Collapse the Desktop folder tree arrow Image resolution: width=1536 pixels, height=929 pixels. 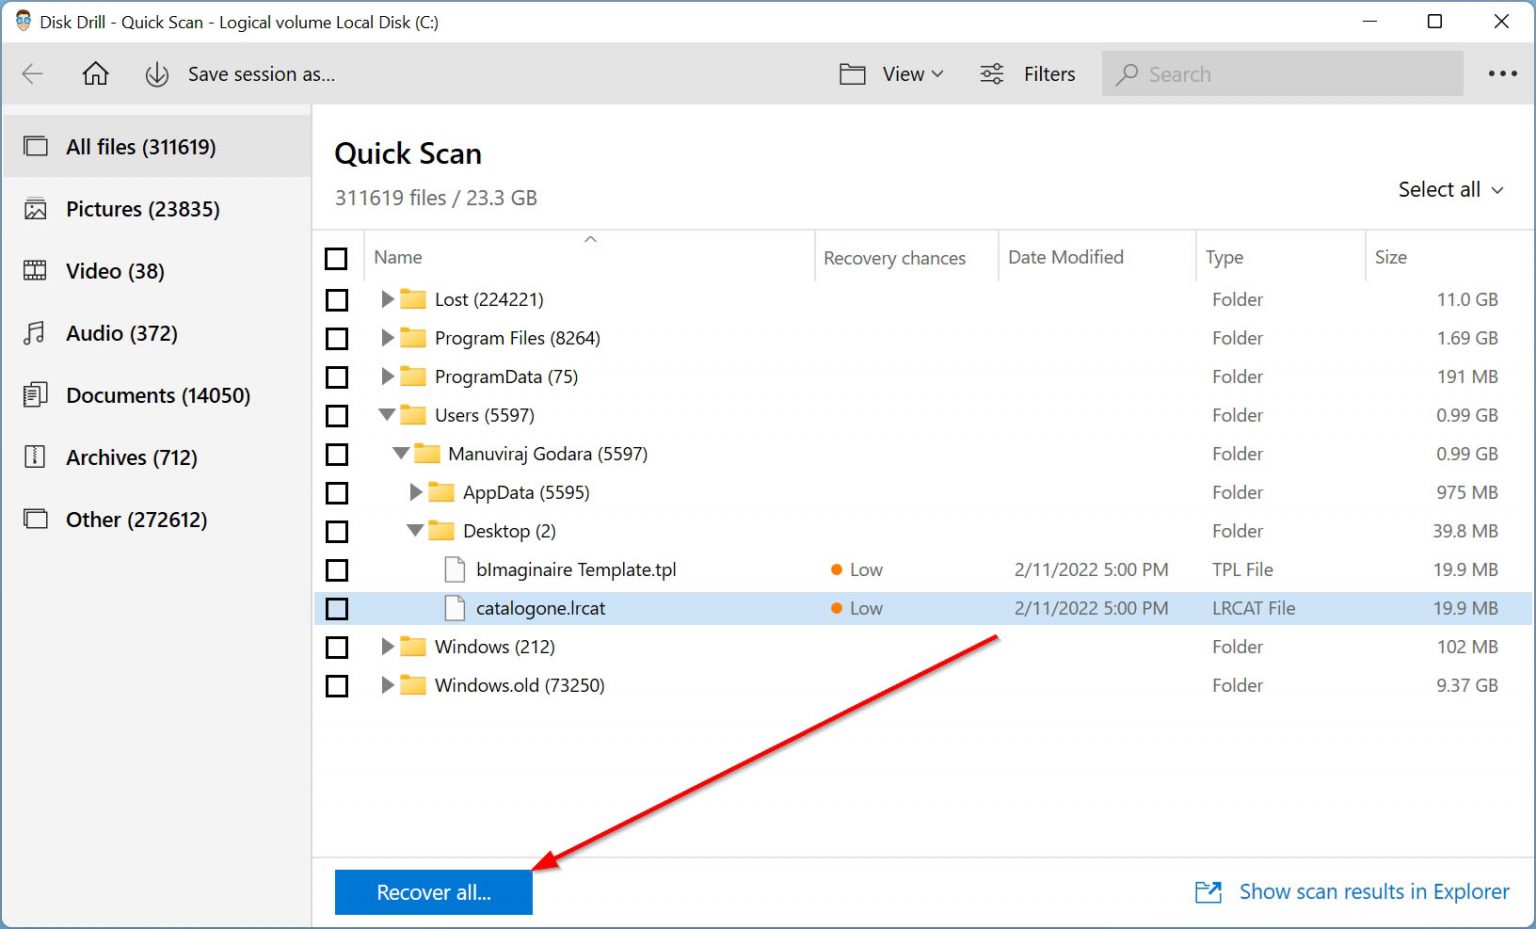pos(415,531)
